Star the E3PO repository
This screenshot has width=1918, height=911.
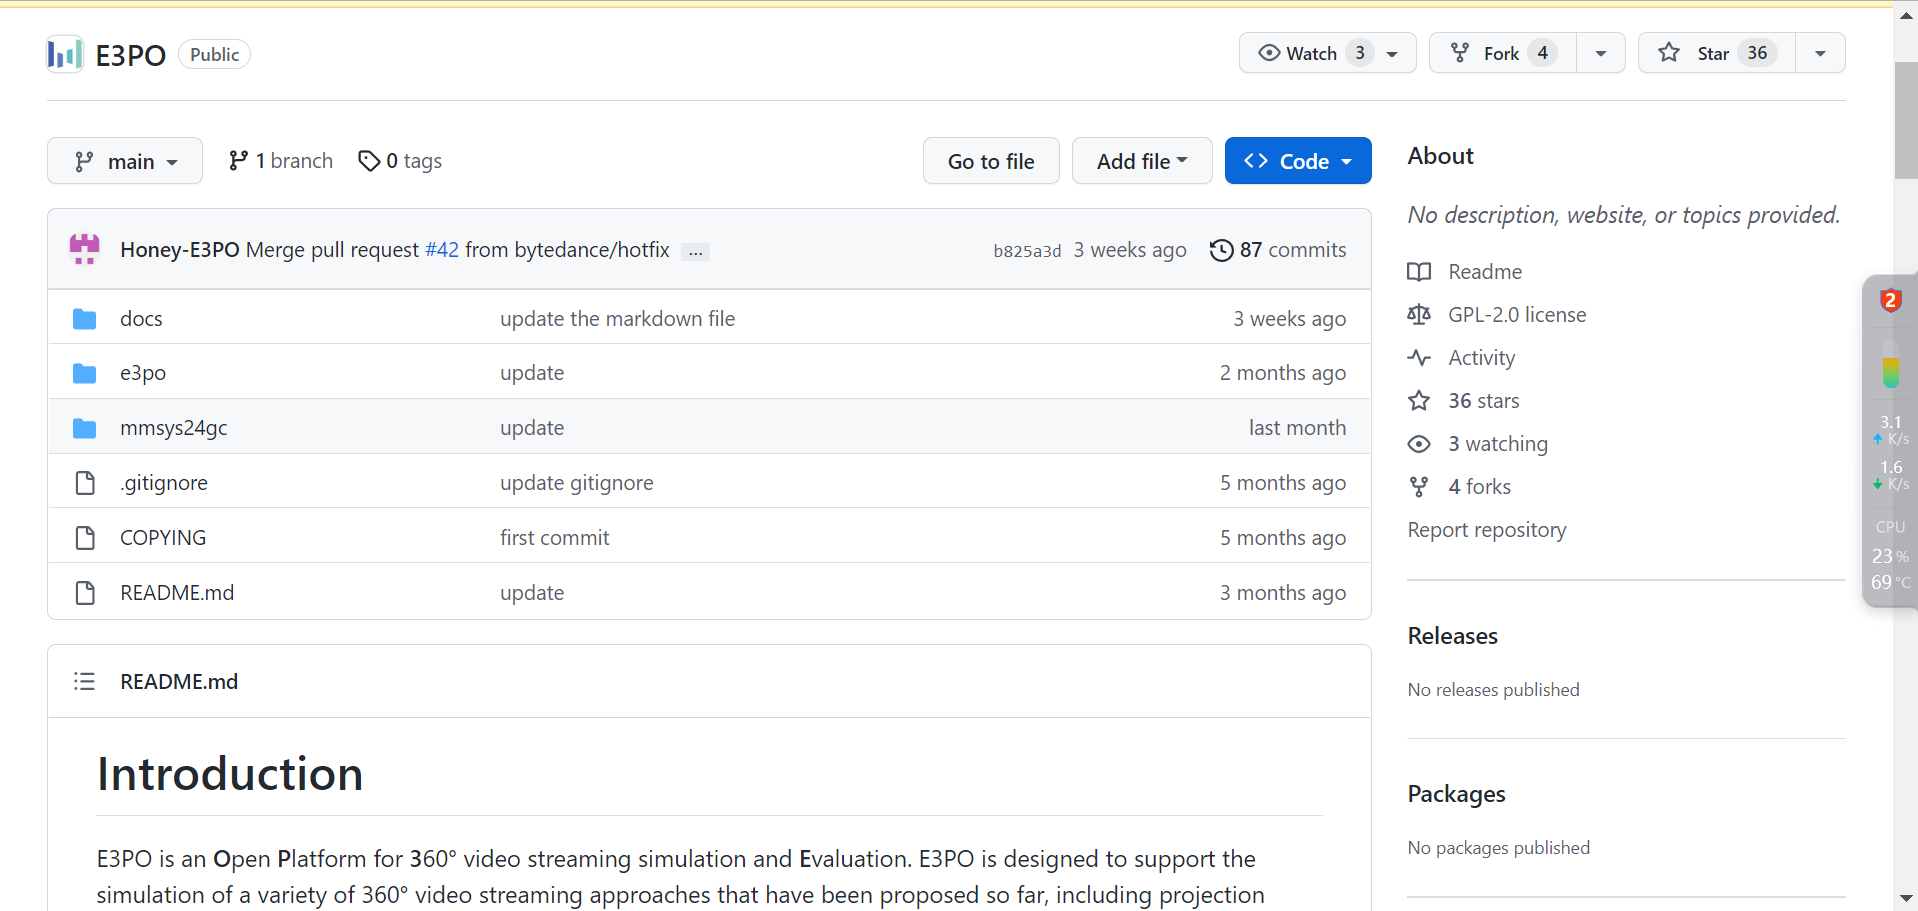(1717, 53)
